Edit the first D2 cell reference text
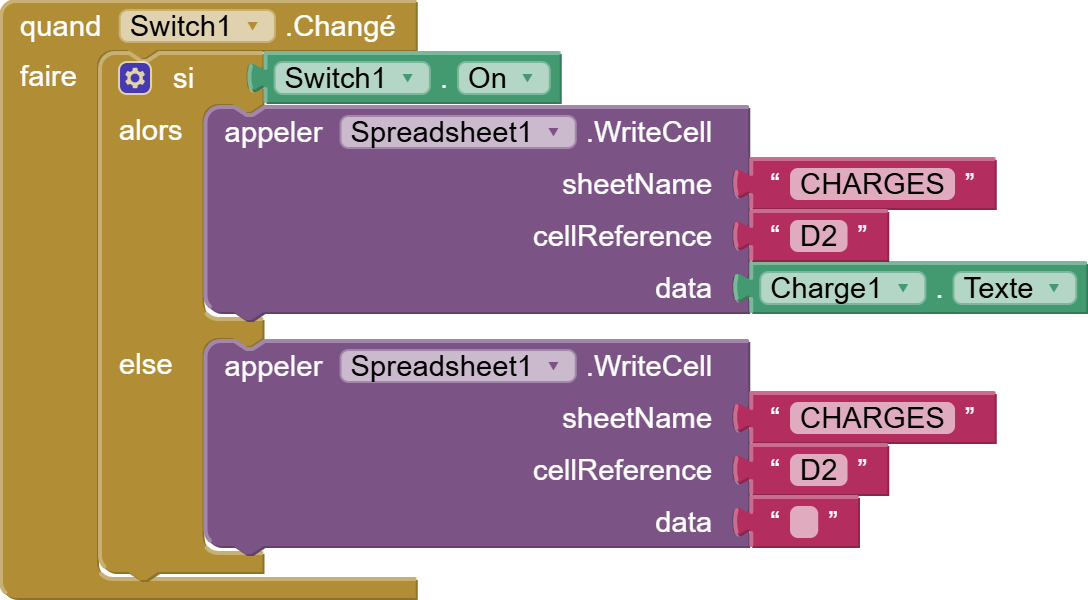 (819, 236)
